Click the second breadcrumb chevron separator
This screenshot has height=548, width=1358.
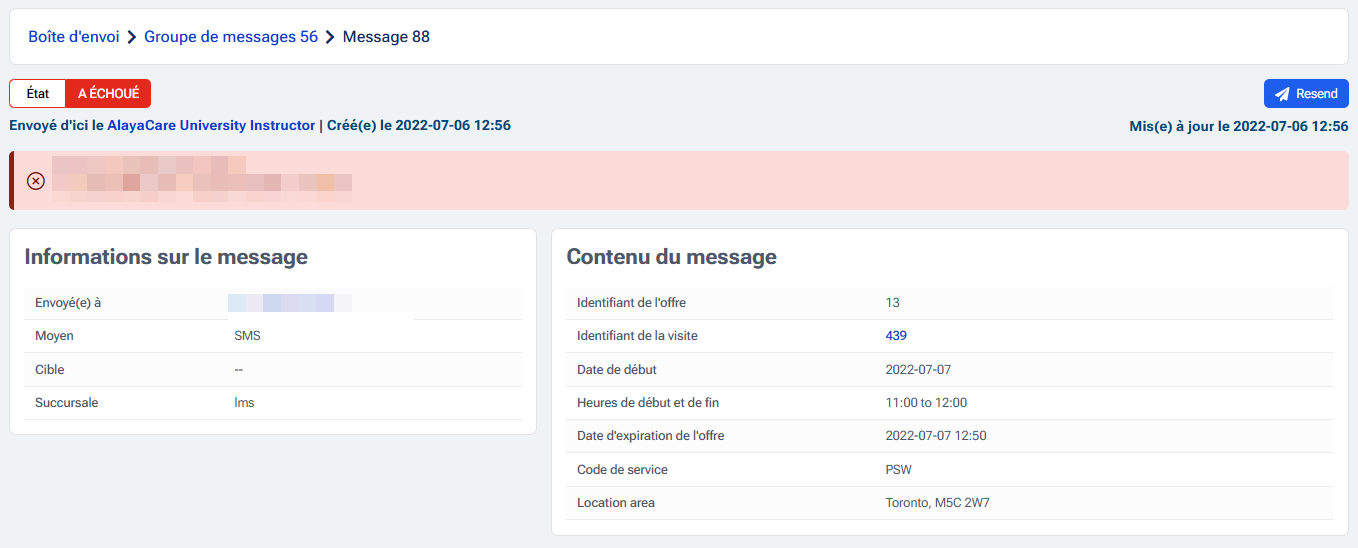tap(330, 37)
